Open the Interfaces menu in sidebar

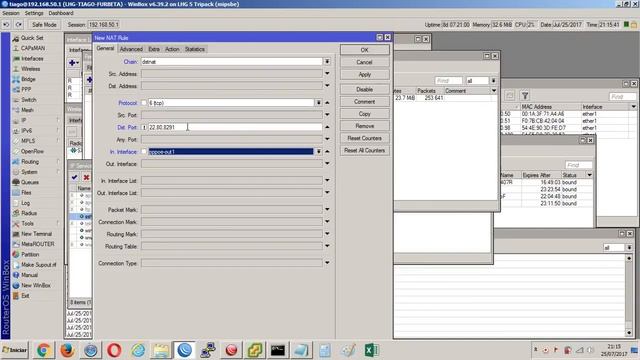pyautogui.click(x=32, y=59)
